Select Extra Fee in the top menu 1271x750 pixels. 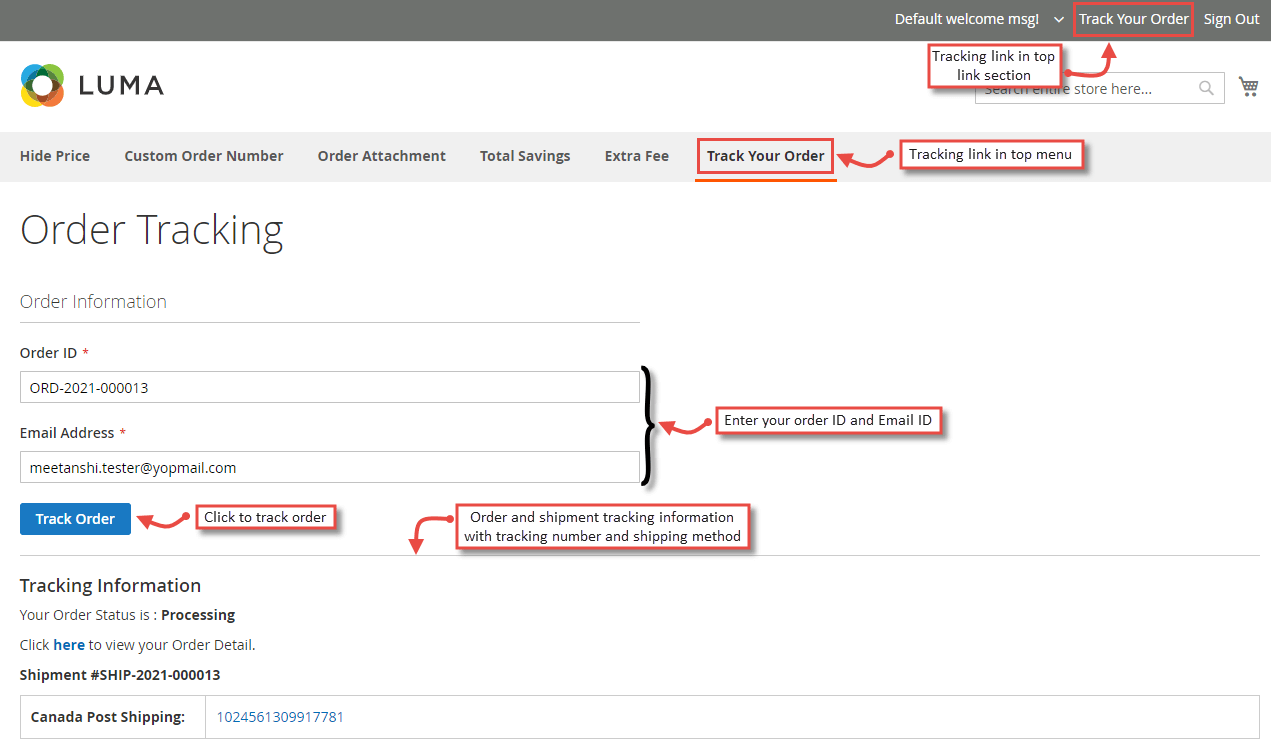[x=636, y=156]
